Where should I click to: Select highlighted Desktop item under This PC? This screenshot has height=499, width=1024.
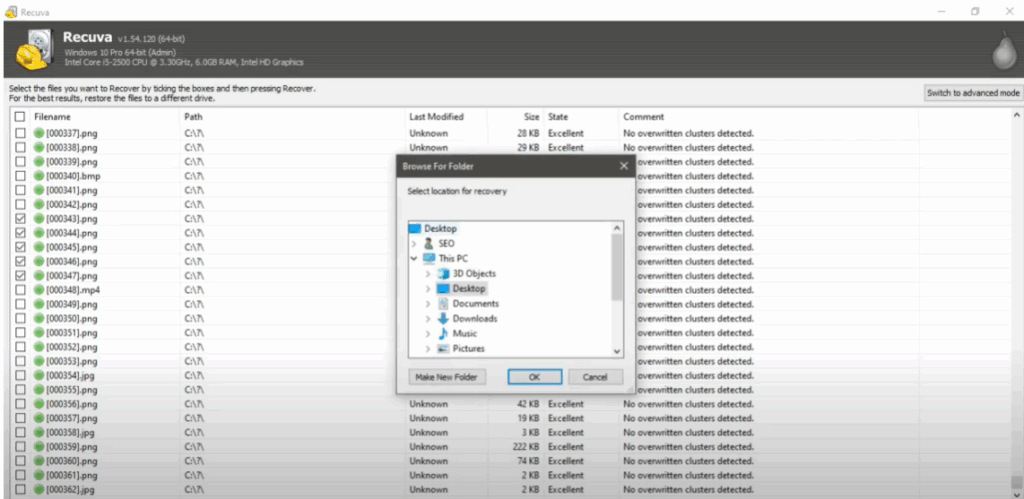click(469, 289)
